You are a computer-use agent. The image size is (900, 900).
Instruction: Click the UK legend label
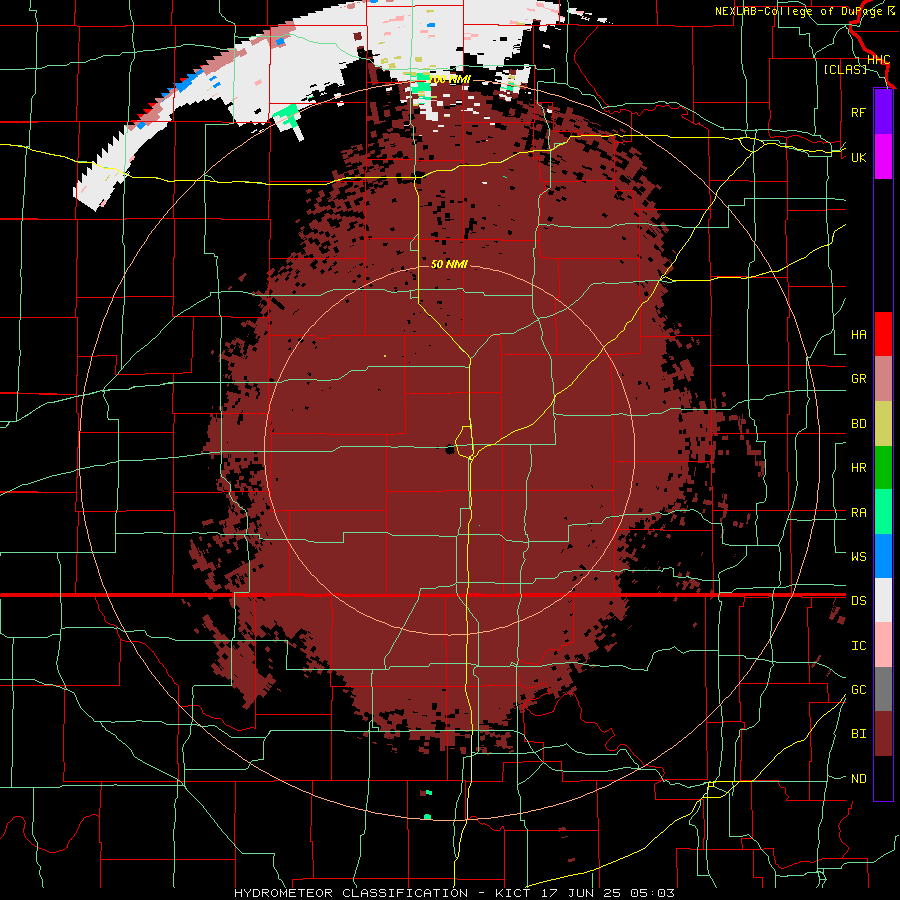click(858, 157)
